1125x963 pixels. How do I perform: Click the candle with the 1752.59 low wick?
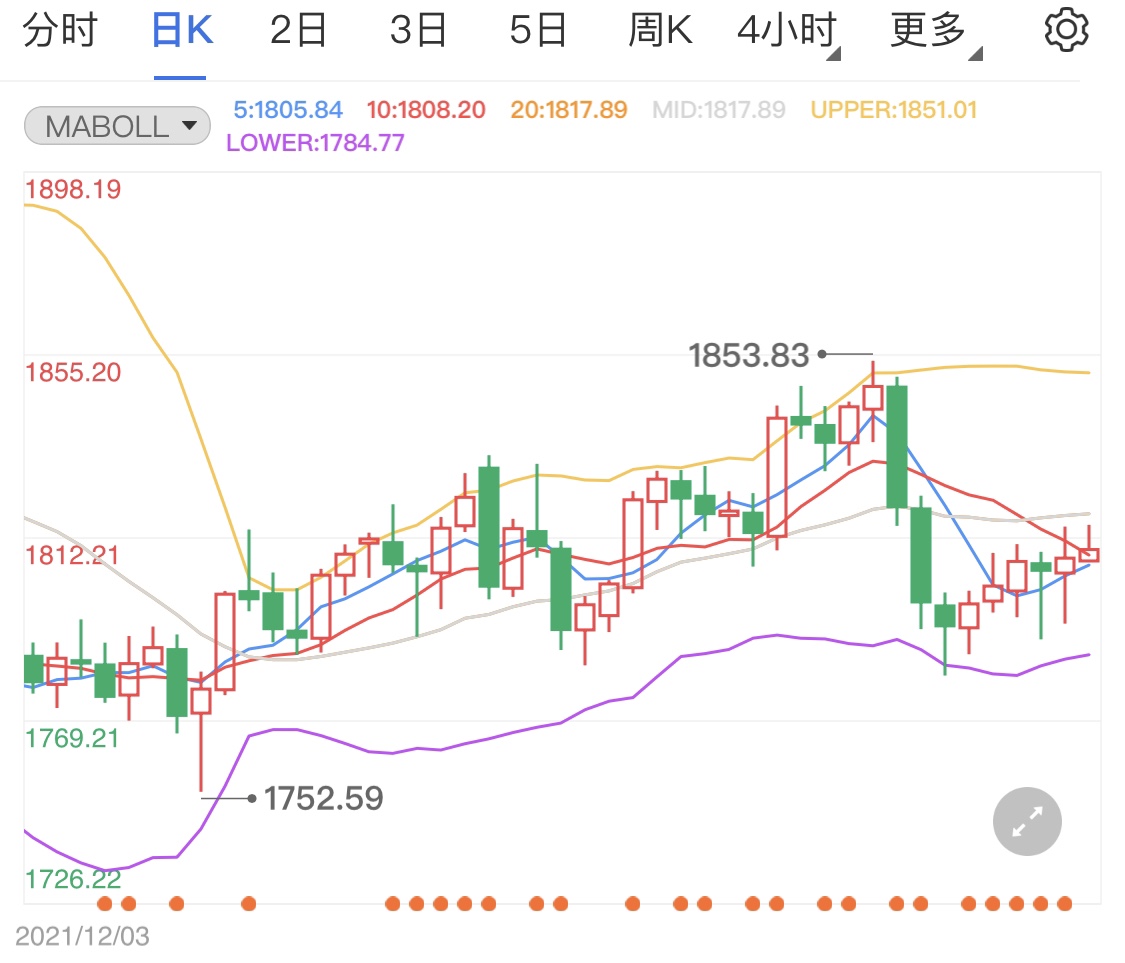pos(201,732)
